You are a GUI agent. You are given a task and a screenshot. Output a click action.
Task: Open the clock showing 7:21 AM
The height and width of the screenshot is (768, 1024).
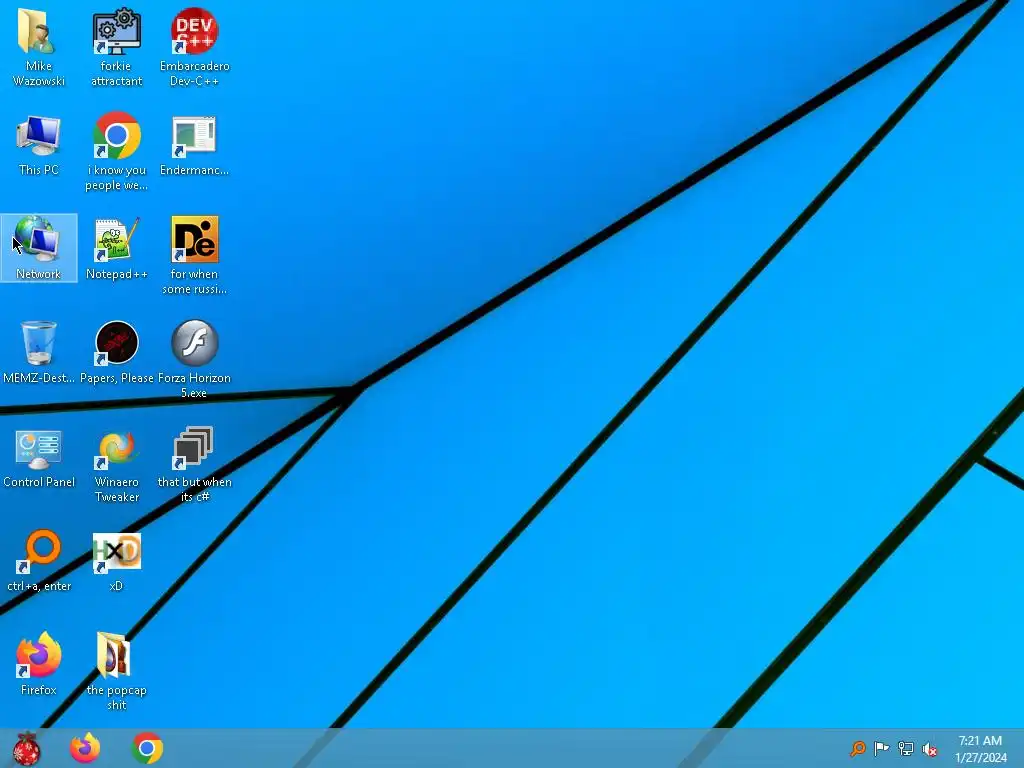click(x=980, y=749)
